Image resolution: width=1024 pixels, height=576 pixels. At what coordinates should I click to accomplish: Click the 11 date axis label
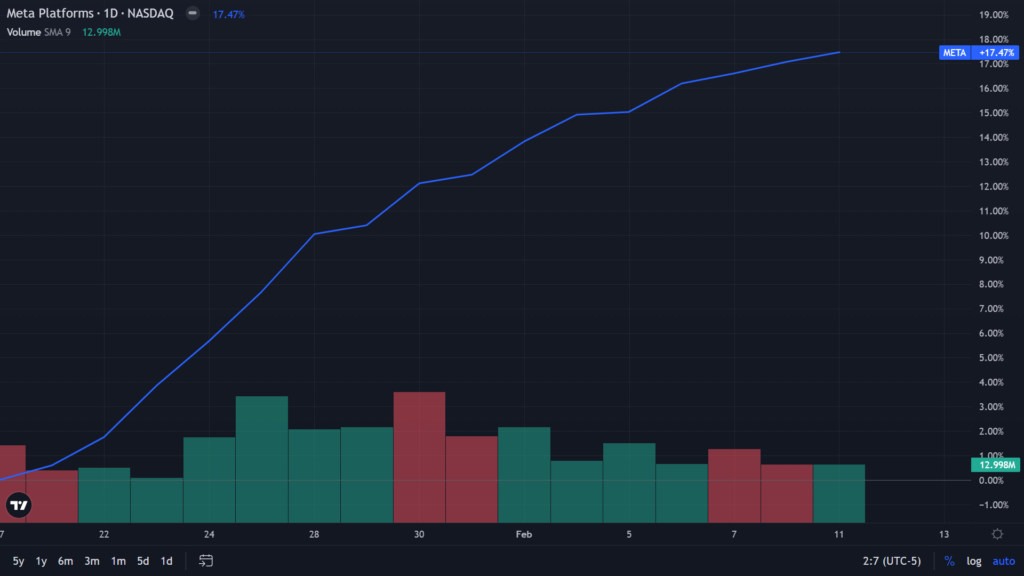point(839,534)
